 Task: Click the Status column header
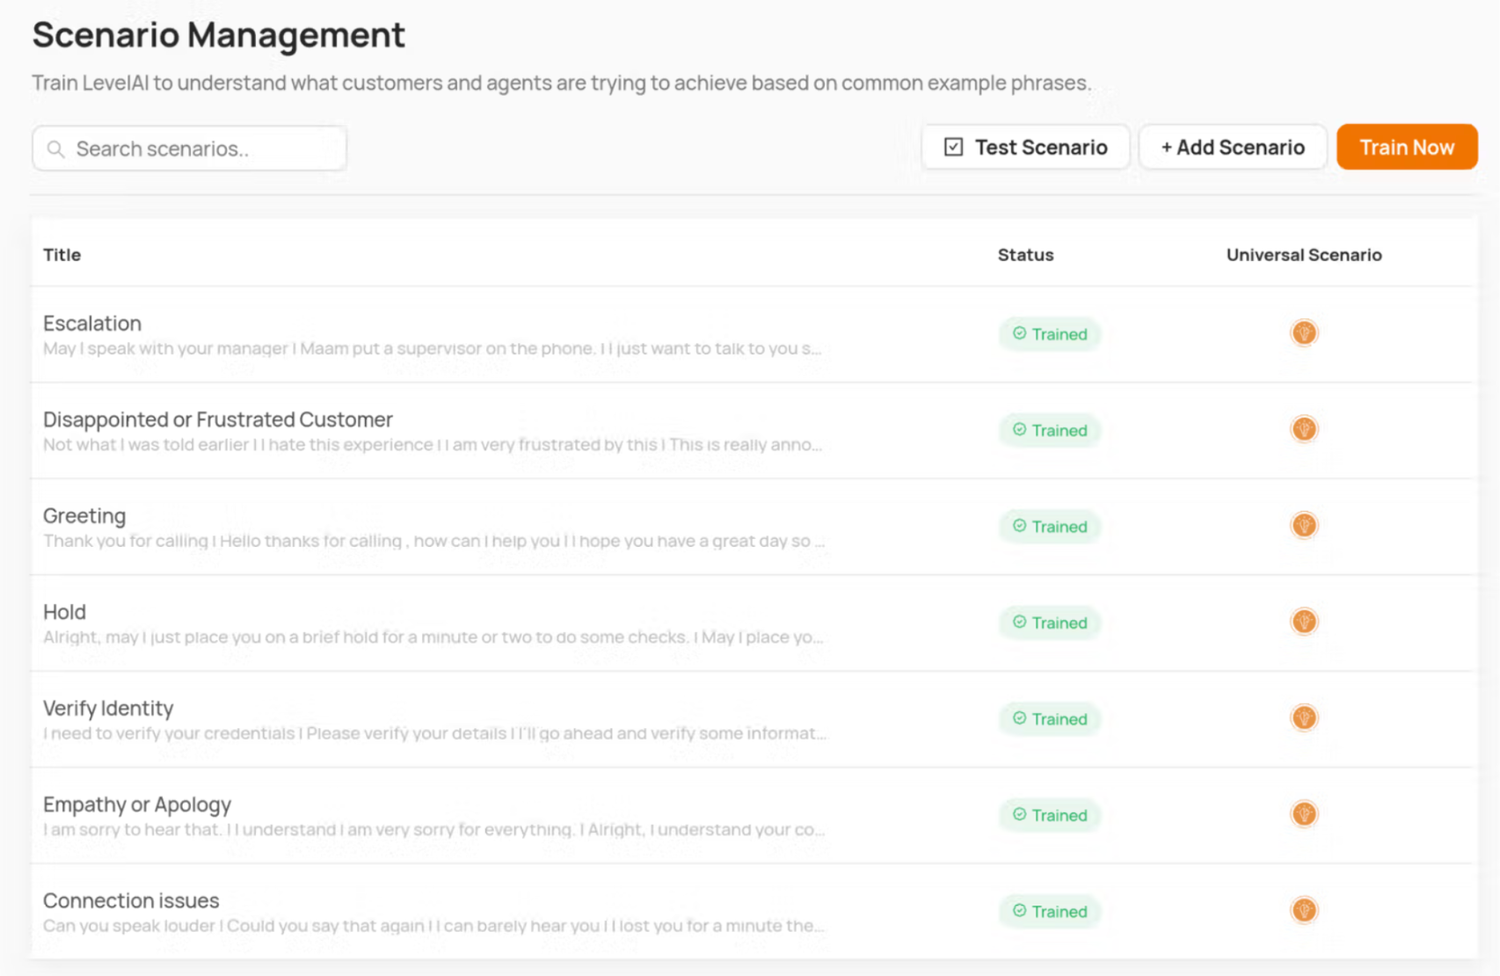click(x=1025, y=254)
